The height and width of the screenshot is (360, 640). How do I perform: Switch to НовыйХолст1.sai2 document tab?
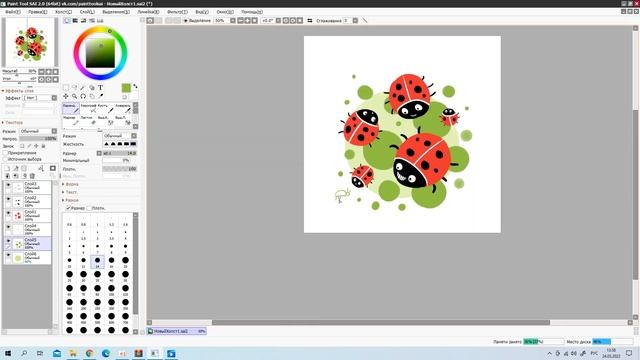pos(176,331)
